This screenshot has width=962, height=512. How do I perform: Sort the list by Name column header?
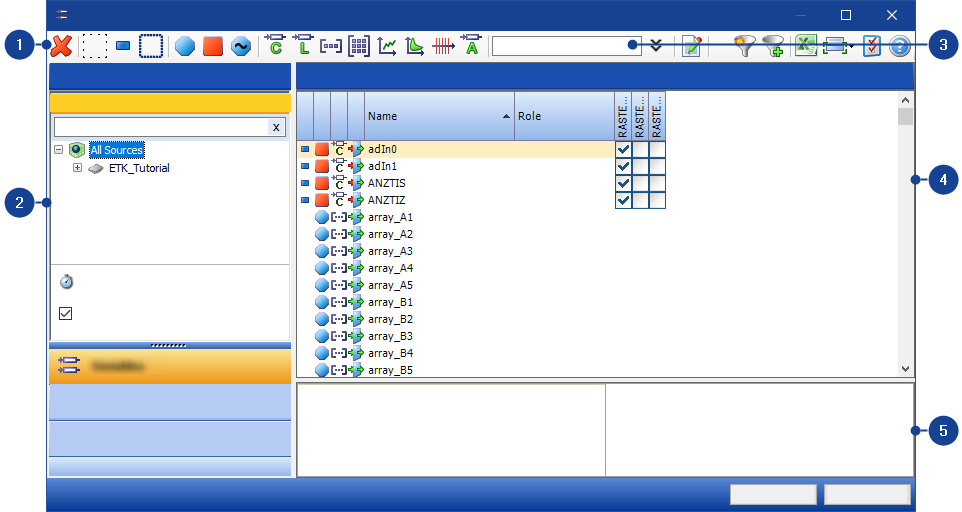pyautogui.click(x=438, y=116)
